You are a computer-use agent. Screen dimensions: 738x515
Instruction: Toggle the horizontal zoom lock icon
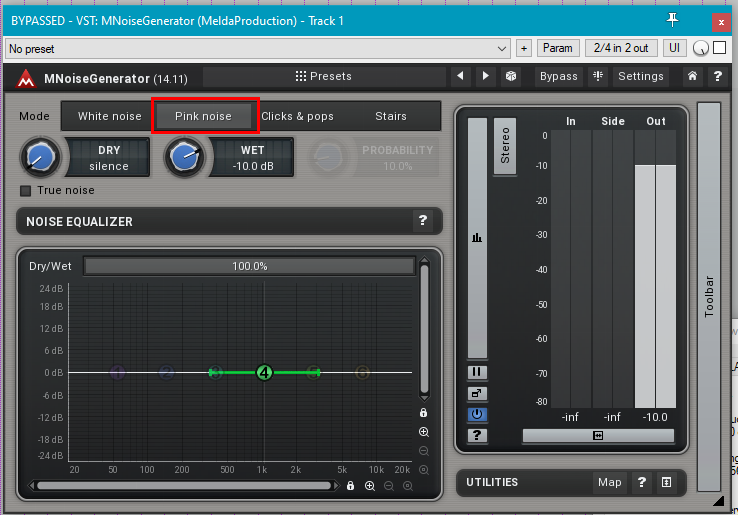350,486
